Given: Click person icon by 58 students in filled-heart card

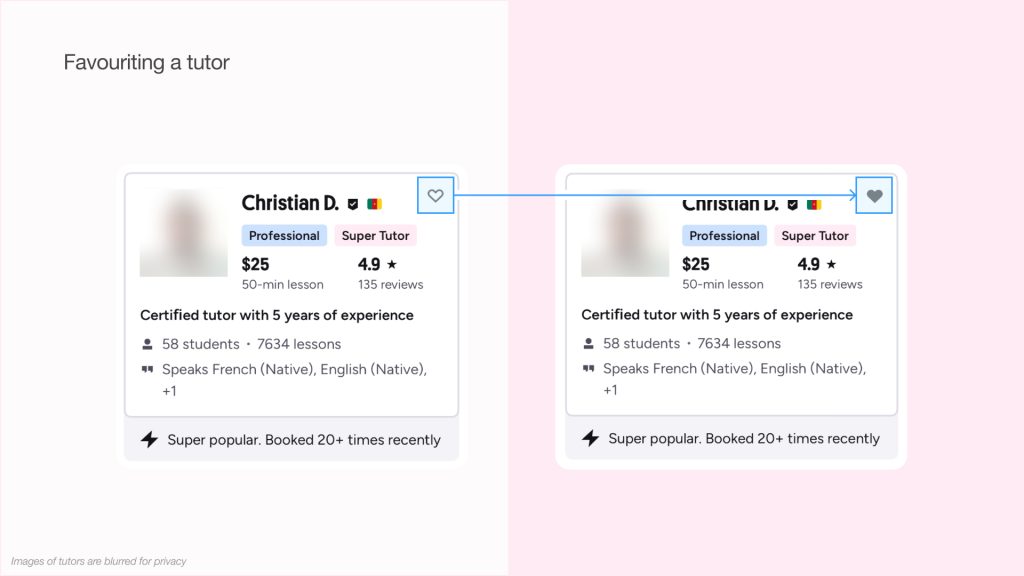Looking at the screenshot, I should tap(589, 343).
